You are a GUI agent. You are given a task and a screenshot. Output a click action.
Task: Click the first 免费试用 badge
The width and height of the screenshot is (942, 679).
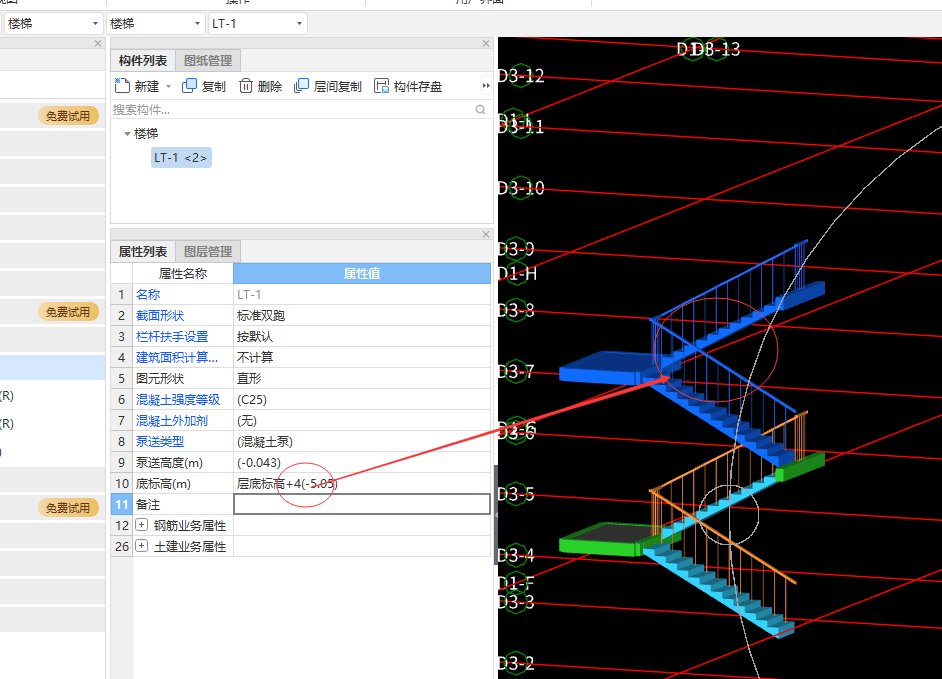(68, 116)
